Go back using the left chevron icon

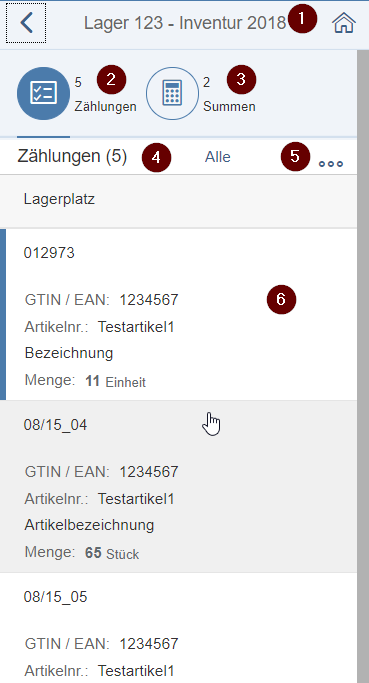[x=26, y=23]
